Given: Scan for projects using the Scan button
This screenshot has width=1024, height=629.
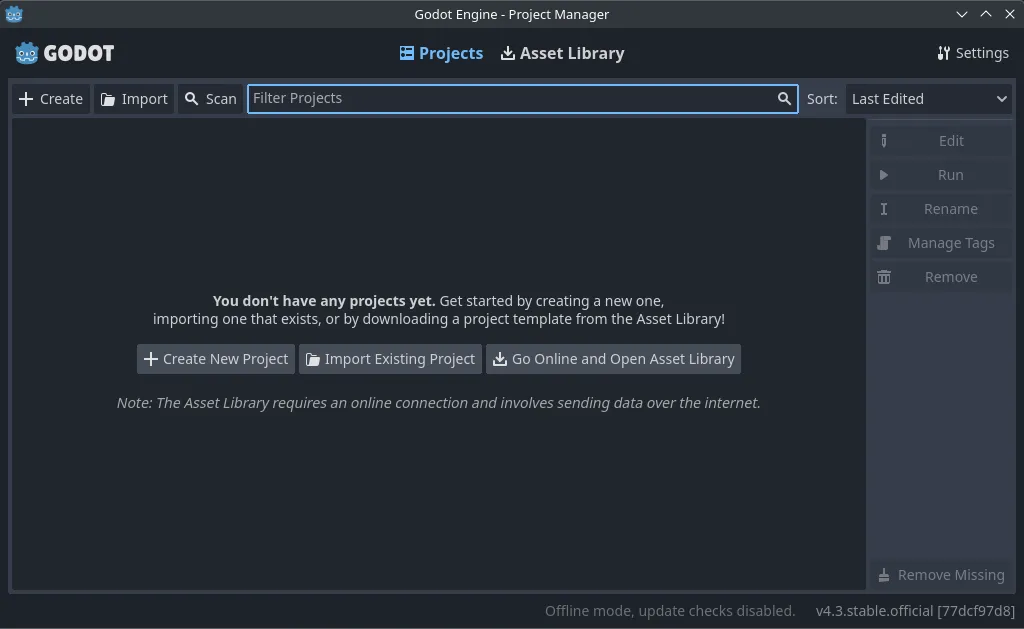Looking at the screenshot, I should click(210, 99).
